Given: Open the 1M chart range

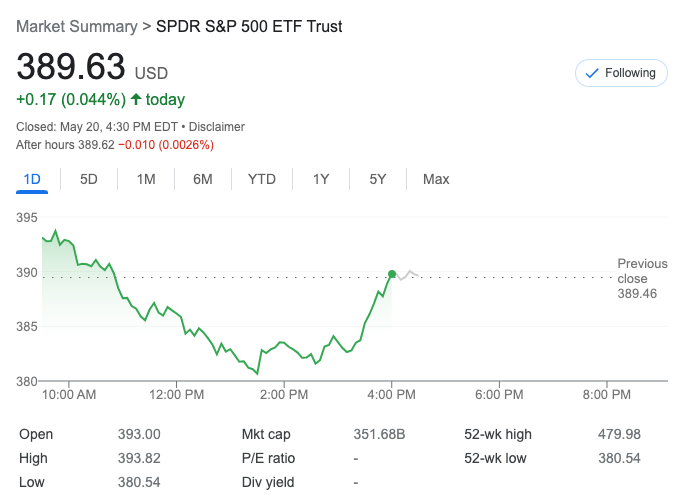Looking at the screenshot, I should tap(146, 179).
